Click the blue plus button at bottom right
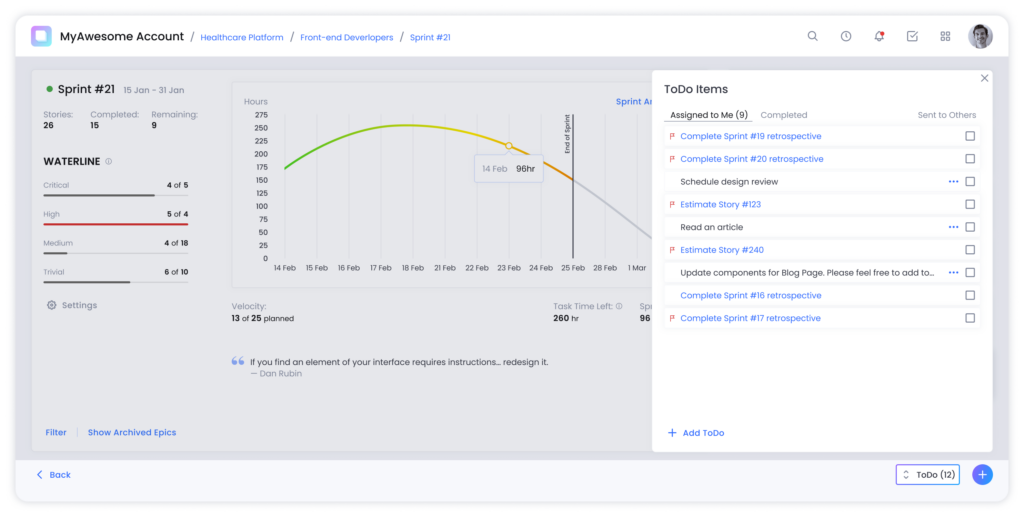1024x517 pixels. click(x=982, y=475)
